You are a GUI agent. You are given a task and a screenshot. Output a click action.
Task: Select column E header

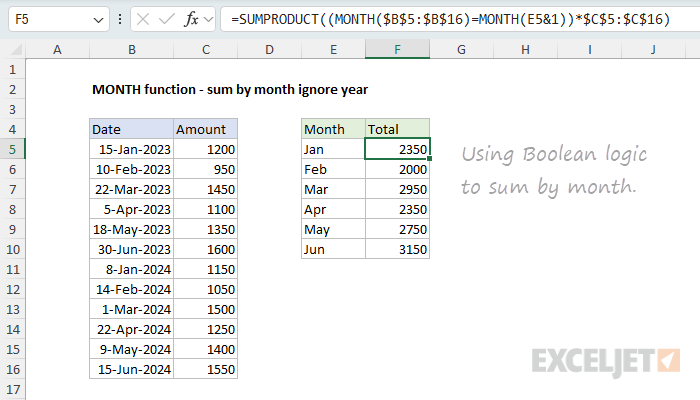coord(333,50)
